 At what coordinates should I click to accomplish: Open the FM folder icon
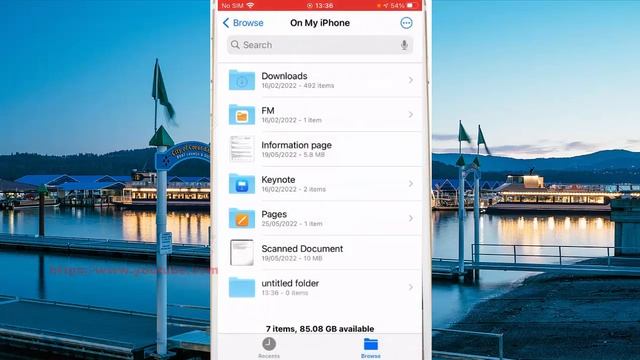(x=242, y=115)
